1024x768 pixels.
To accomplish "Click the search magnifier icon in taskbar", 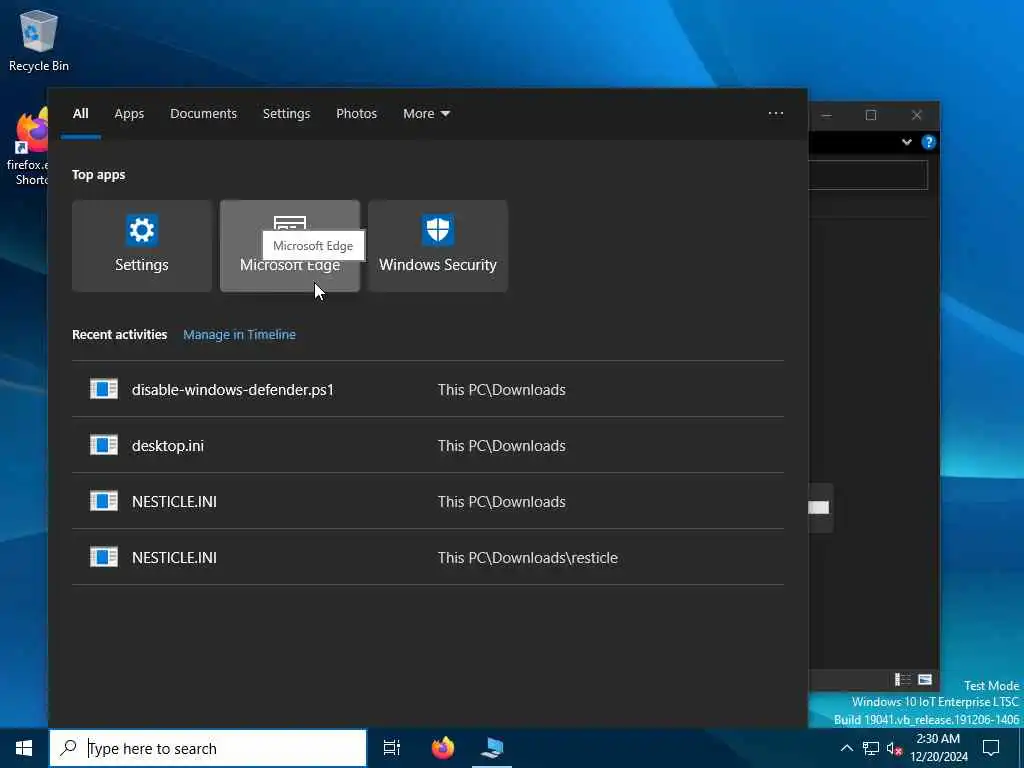I will (x=68, y=748).
